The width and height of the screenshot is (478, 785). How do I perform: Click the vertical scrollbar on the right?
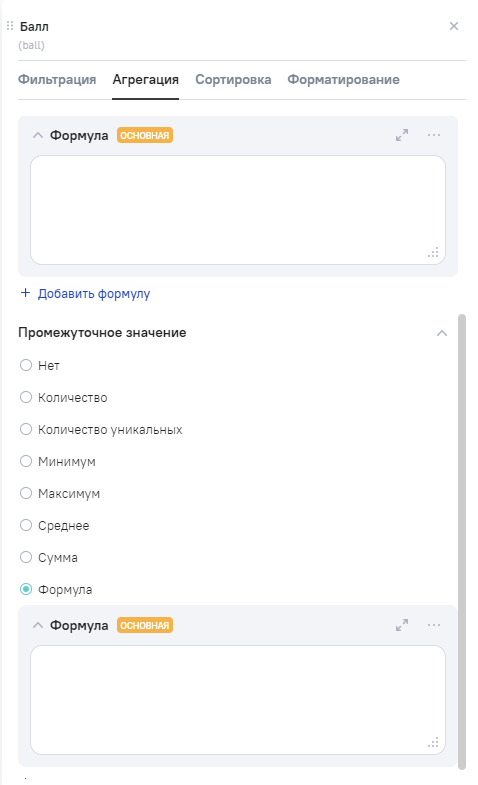(462, 541)
